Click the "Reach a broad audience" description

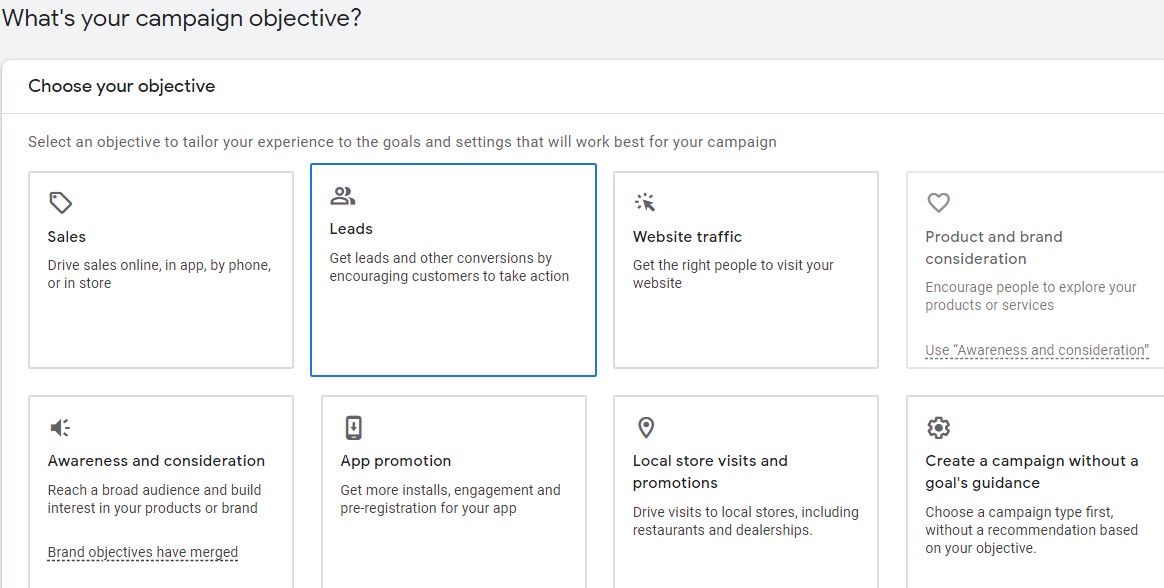(x=154, y=499)
